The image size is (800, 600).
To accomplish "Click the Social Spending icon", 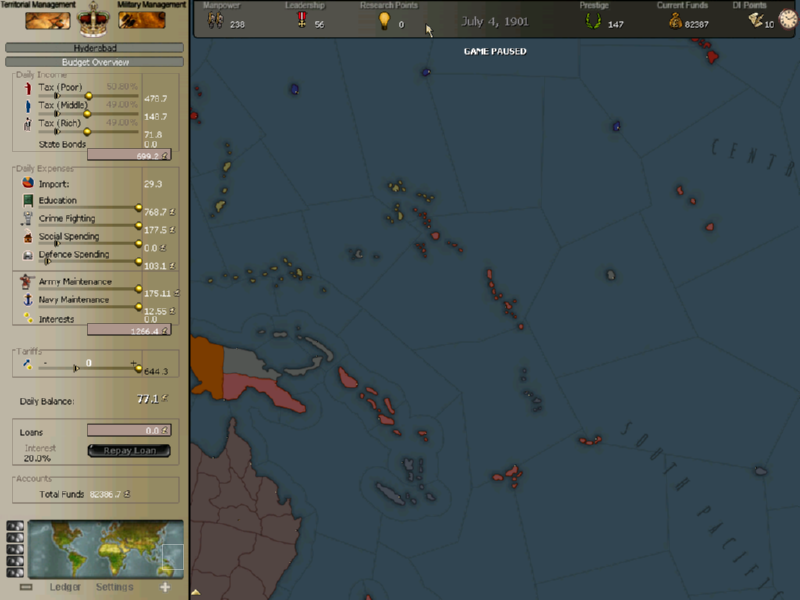I will tap(28, 237).
